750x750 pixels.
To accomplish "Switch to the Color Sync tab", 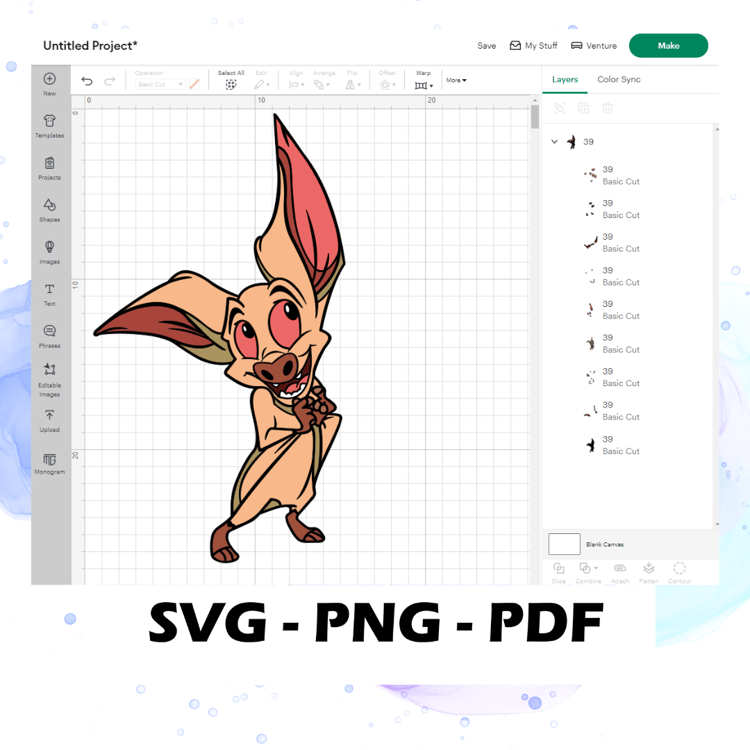I will point(618,79).
